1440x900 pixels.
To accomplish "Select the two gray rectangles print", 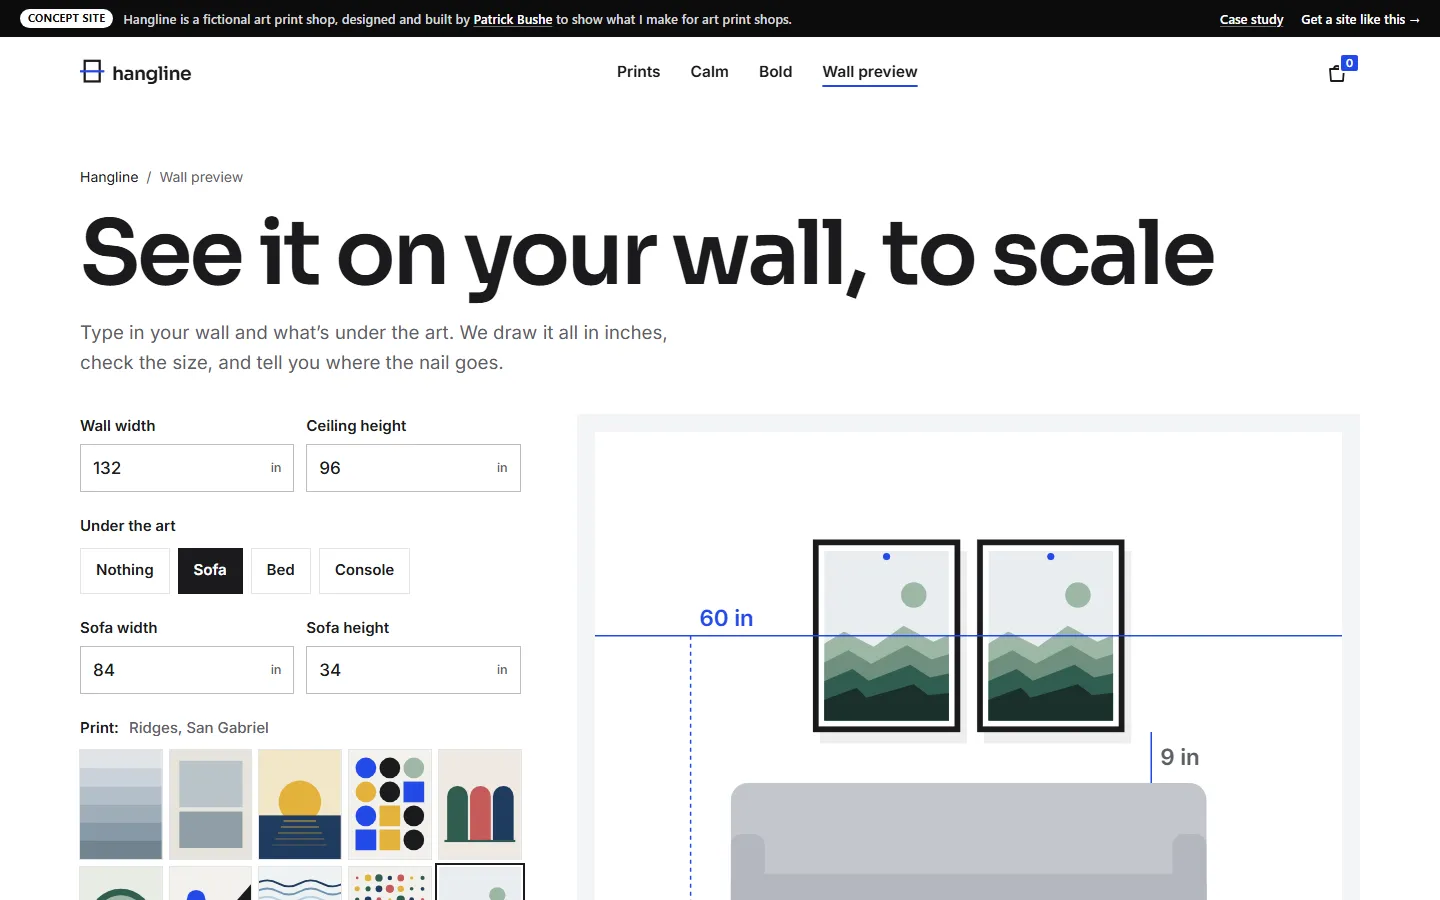I will (x=210, y=804).
